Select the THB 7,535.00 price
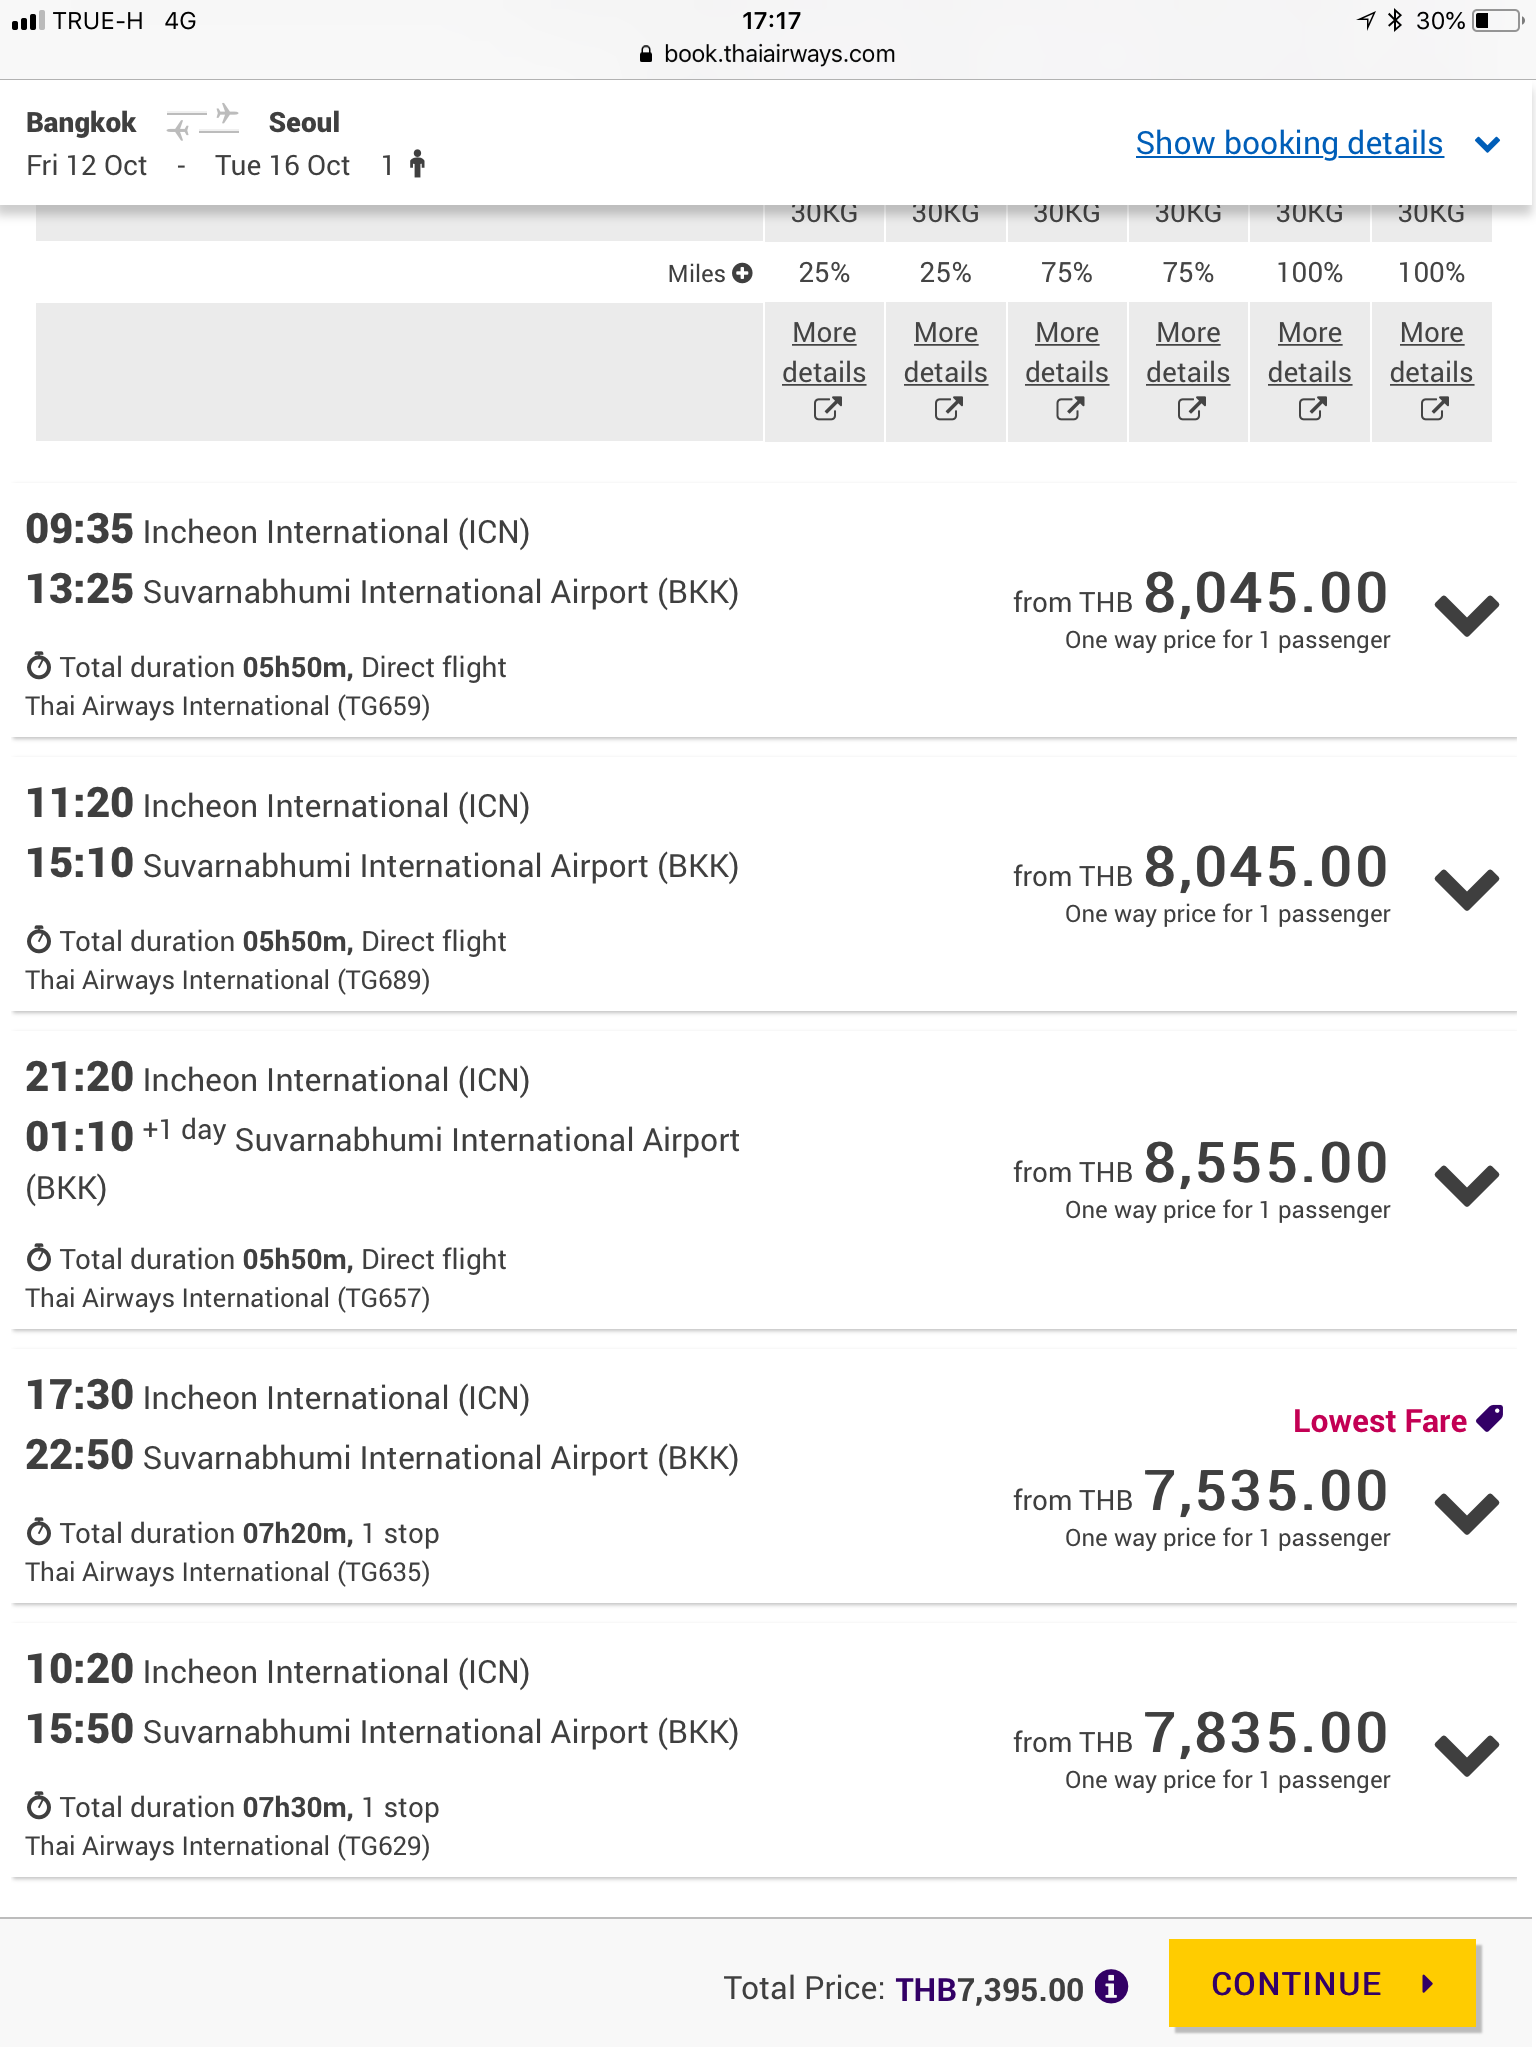The height and width of the screenshot is (2048, 1536). click(1201, 1492)
